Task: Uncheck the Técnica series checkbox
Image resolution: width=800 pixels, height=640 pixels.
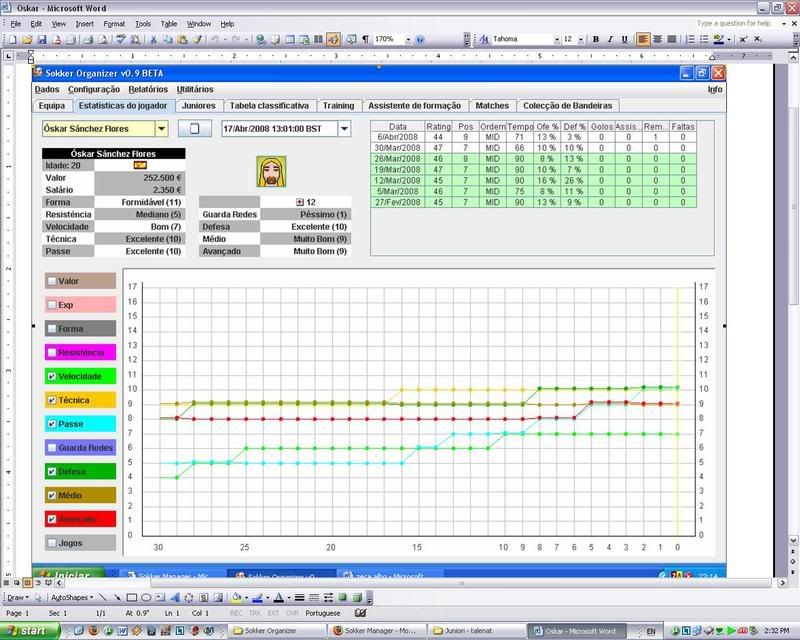Action: coord(52,400)
